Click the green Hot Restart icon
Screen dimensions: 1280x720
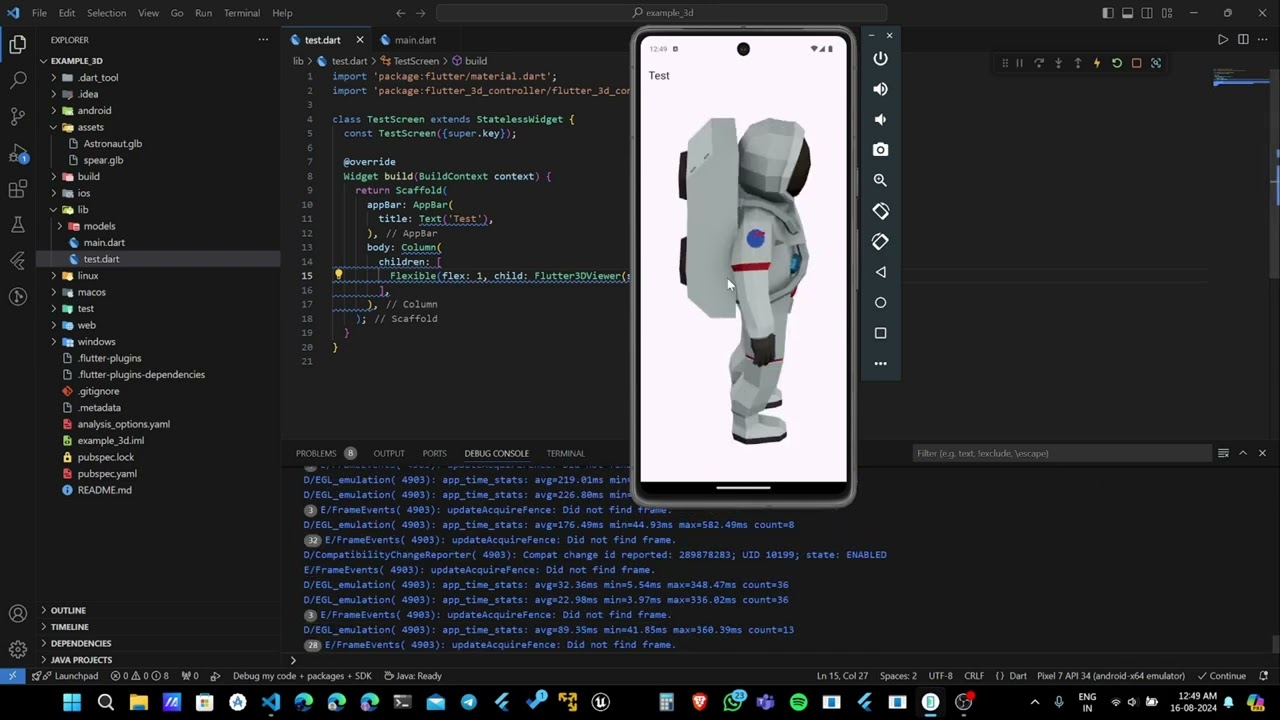(x=1117, y=63)
